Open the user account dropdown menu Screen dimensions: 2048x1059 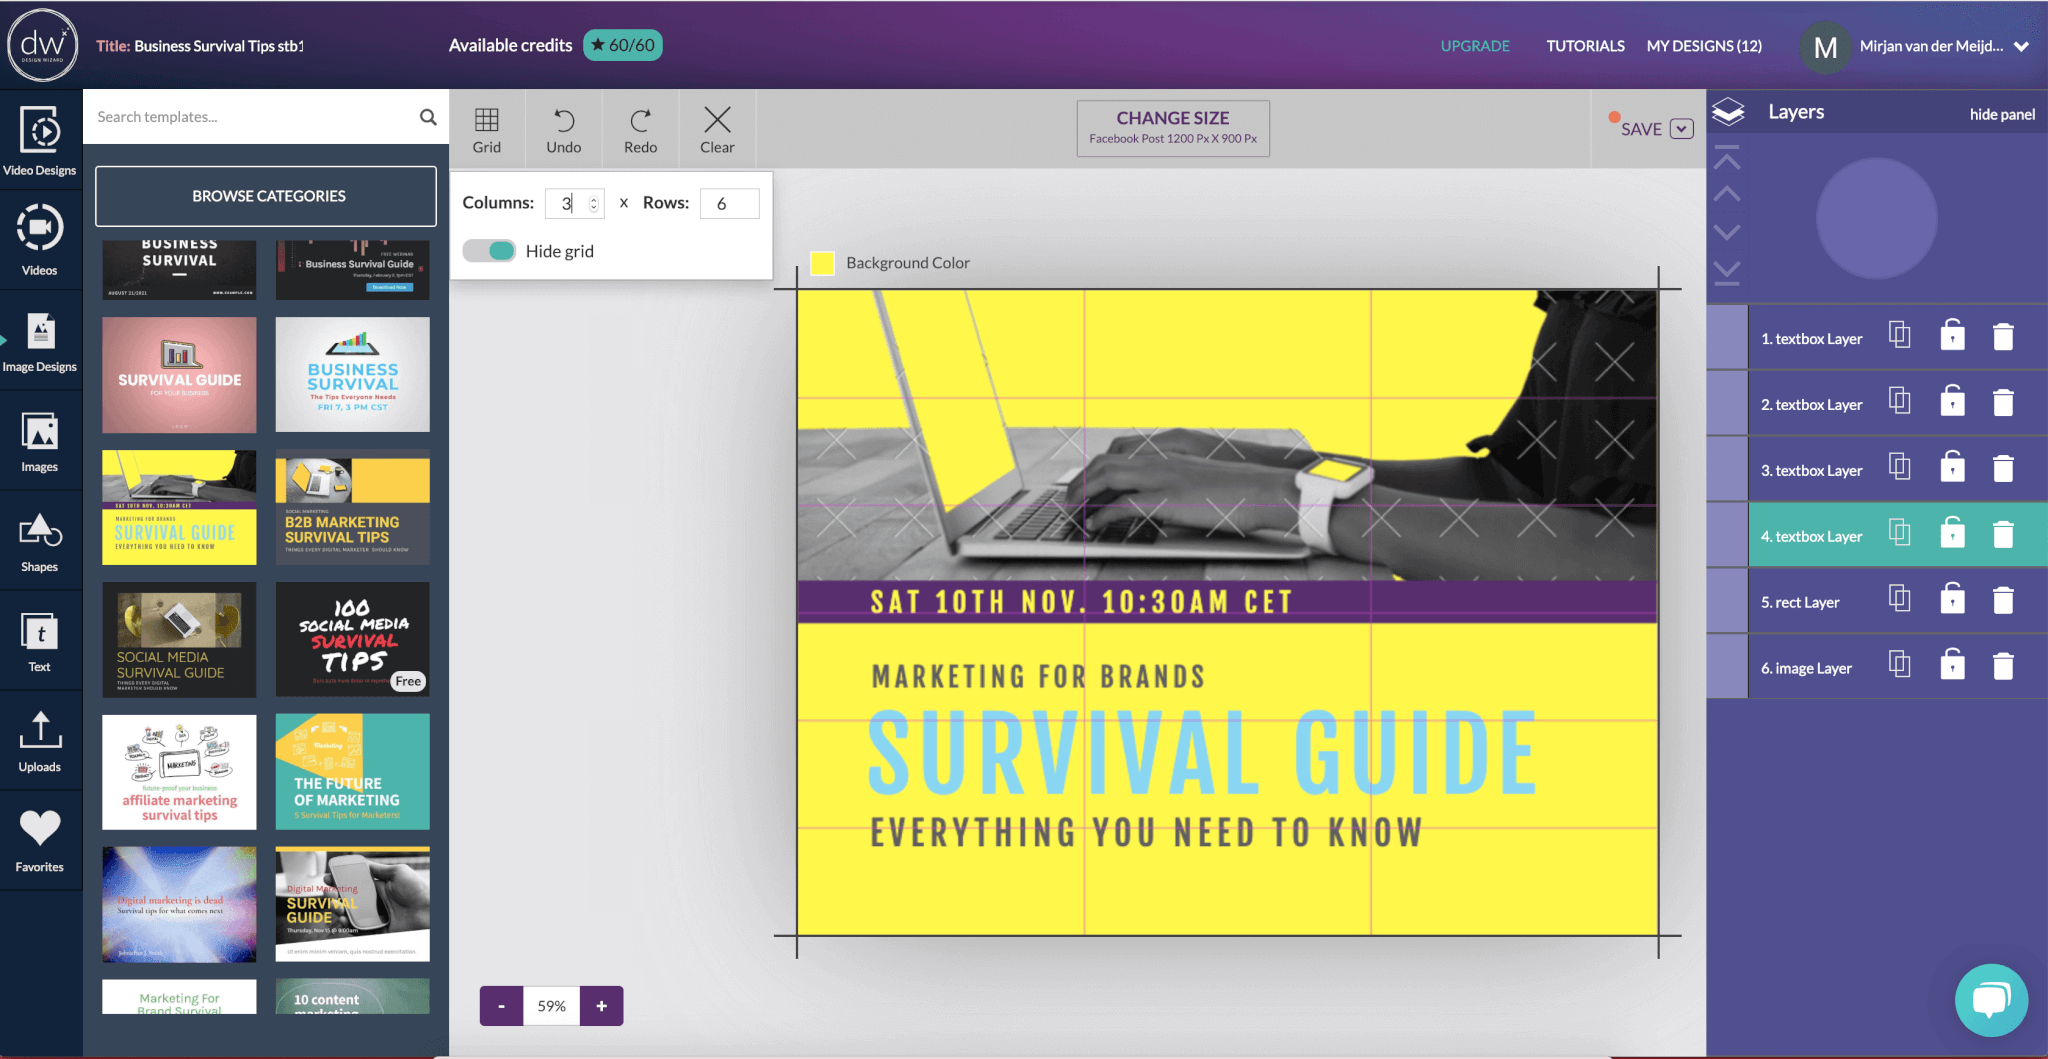(2021, 46)
